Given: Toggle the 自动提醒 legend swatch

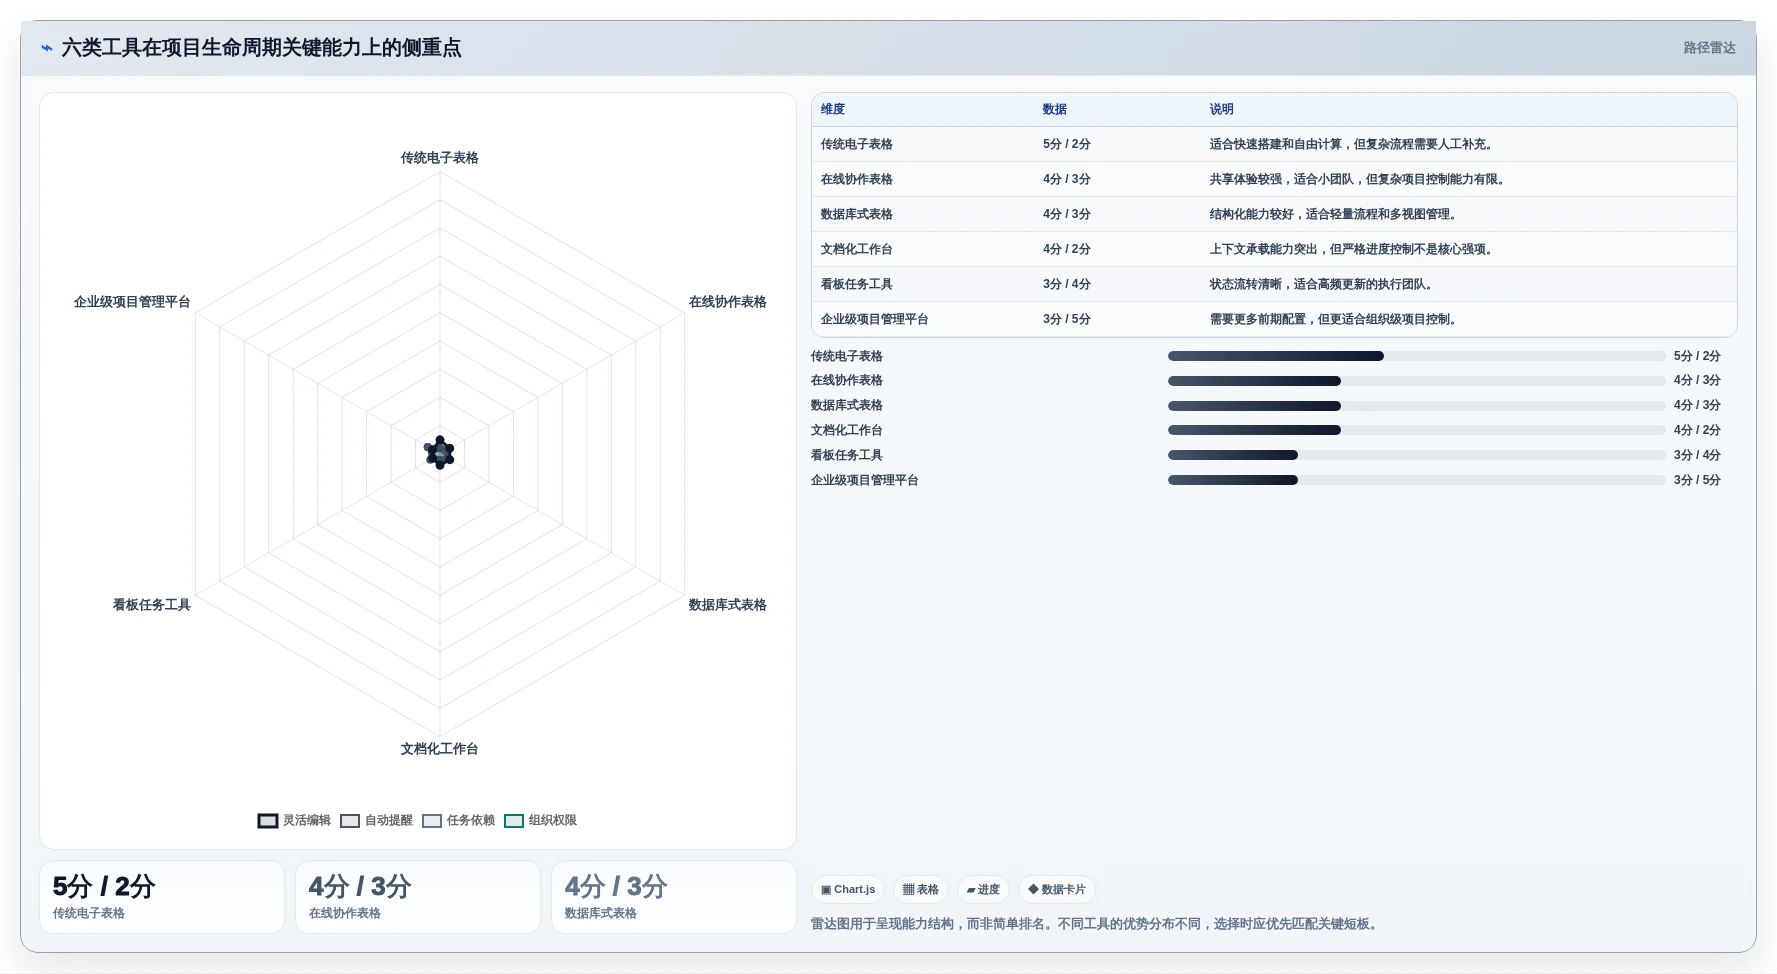Looking at the screenshot, I should click(x=350, y=821).
